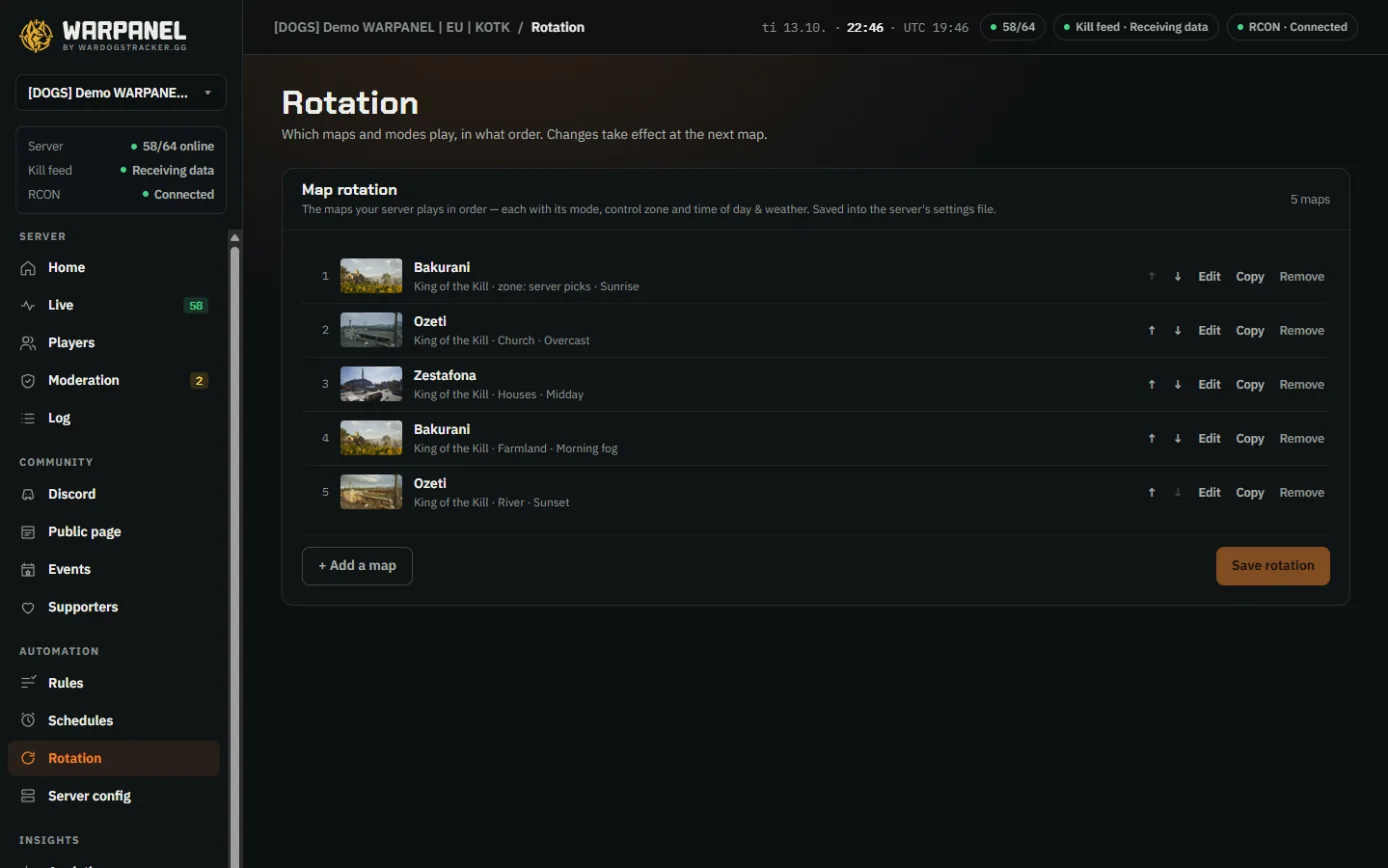Click the Log list icon in sidebar

coord(28,418)
